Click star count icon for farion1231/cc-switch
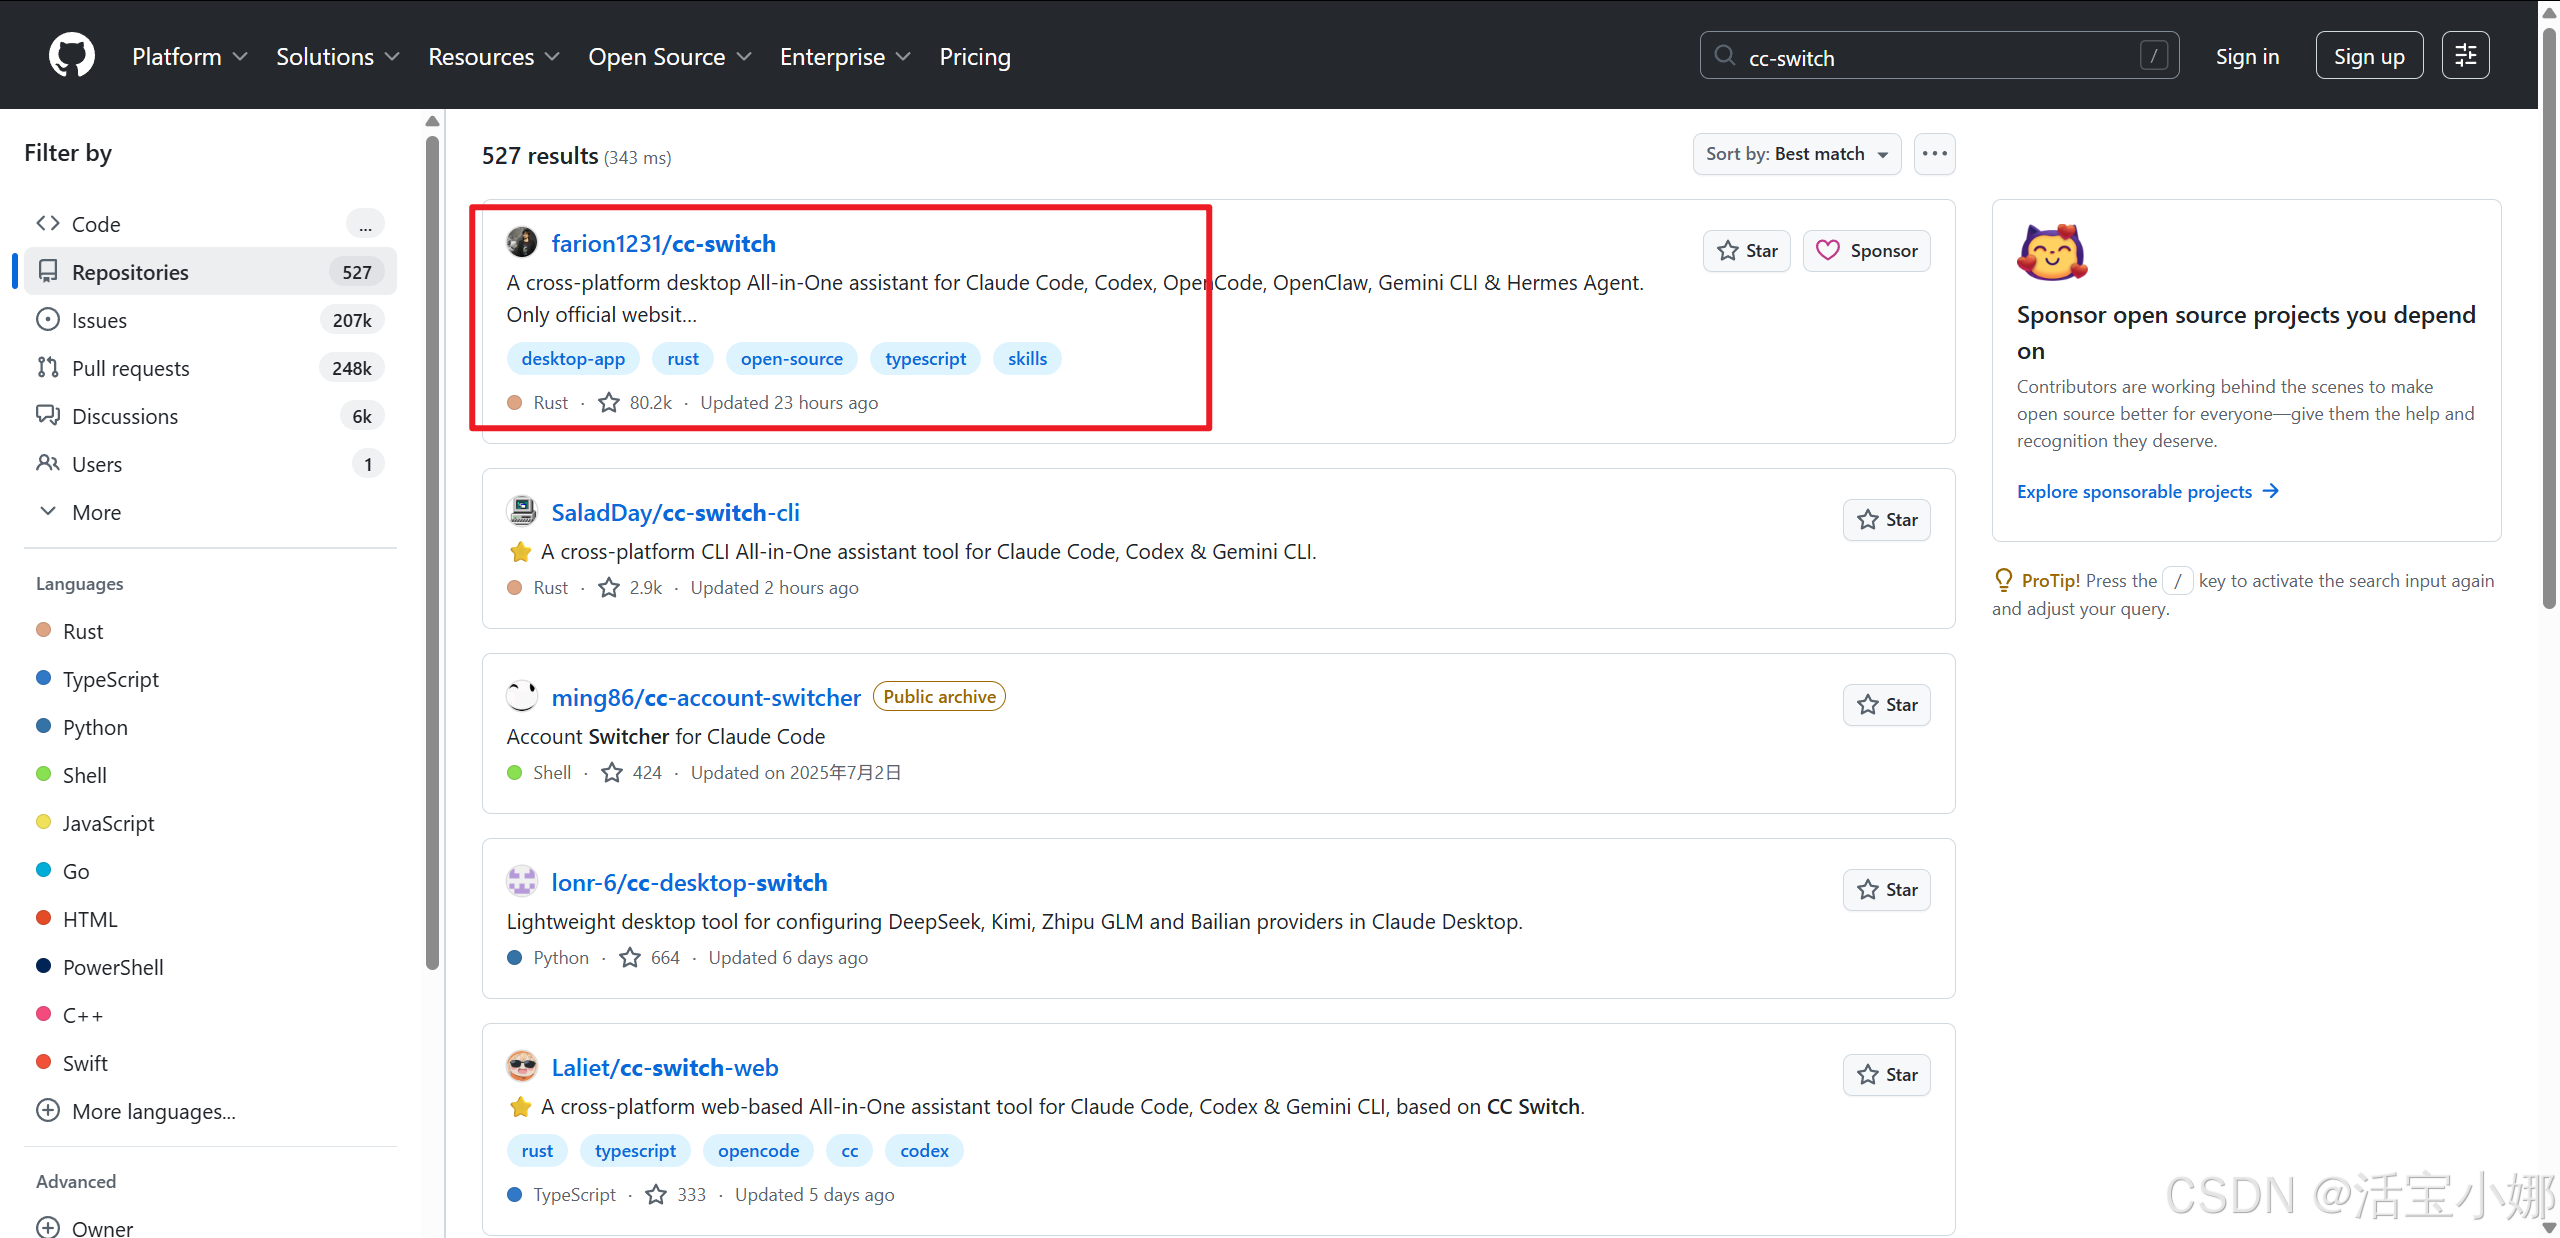 pos(609,402)
